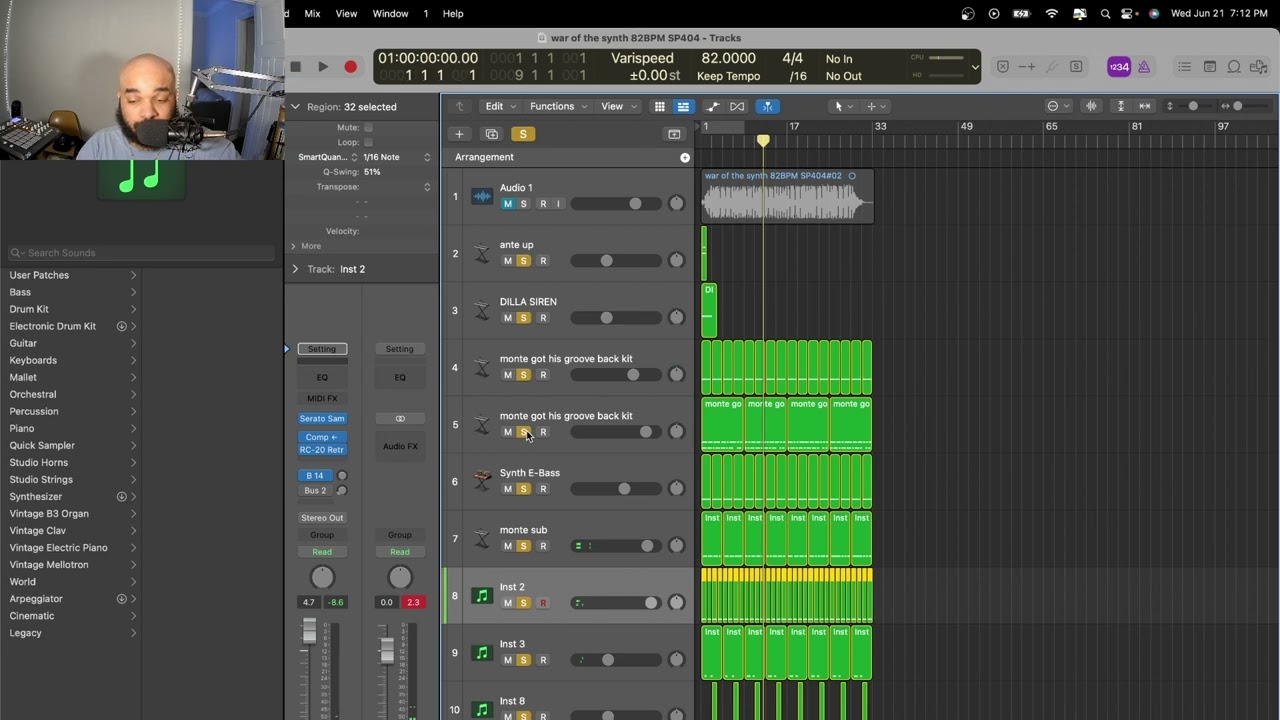Show grid view in Tracks toolbar

[659, 107]
